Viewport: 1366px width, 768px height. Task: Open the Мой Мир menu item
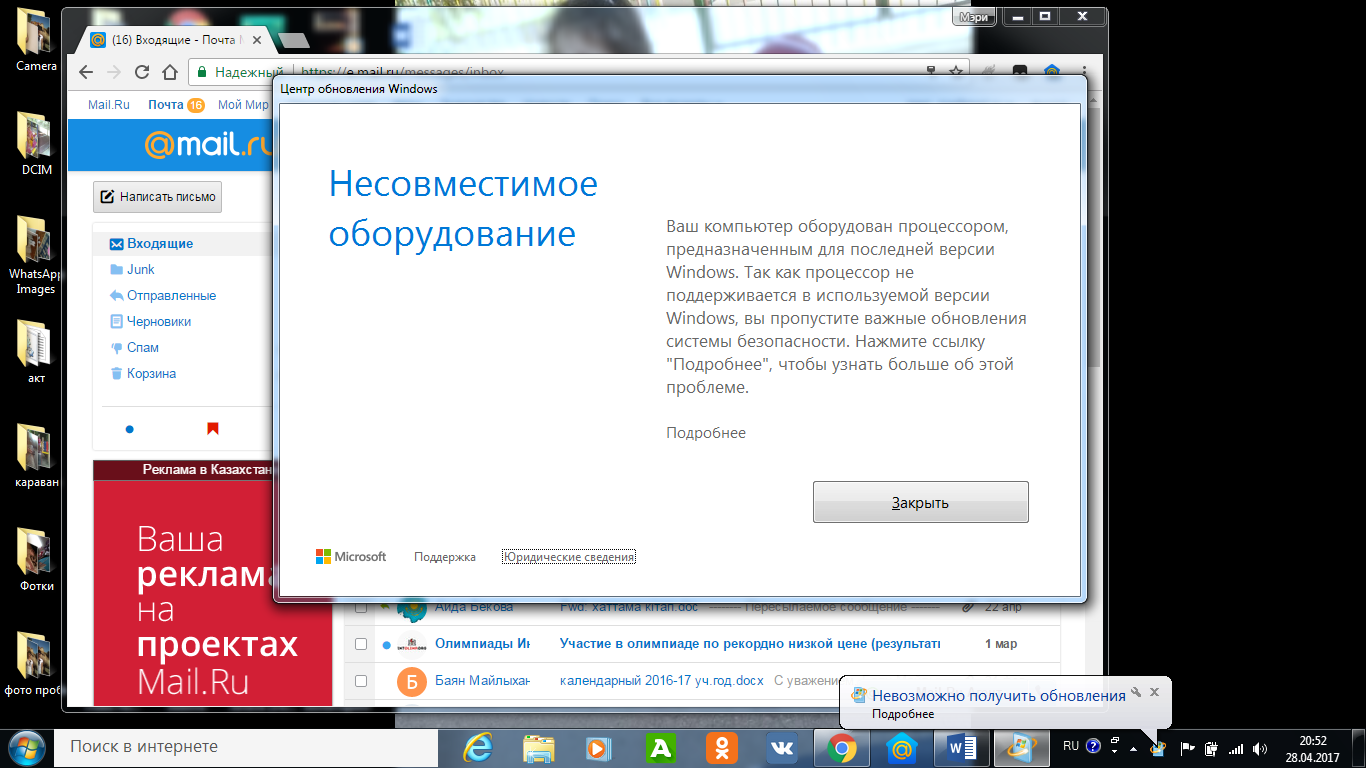243,105
